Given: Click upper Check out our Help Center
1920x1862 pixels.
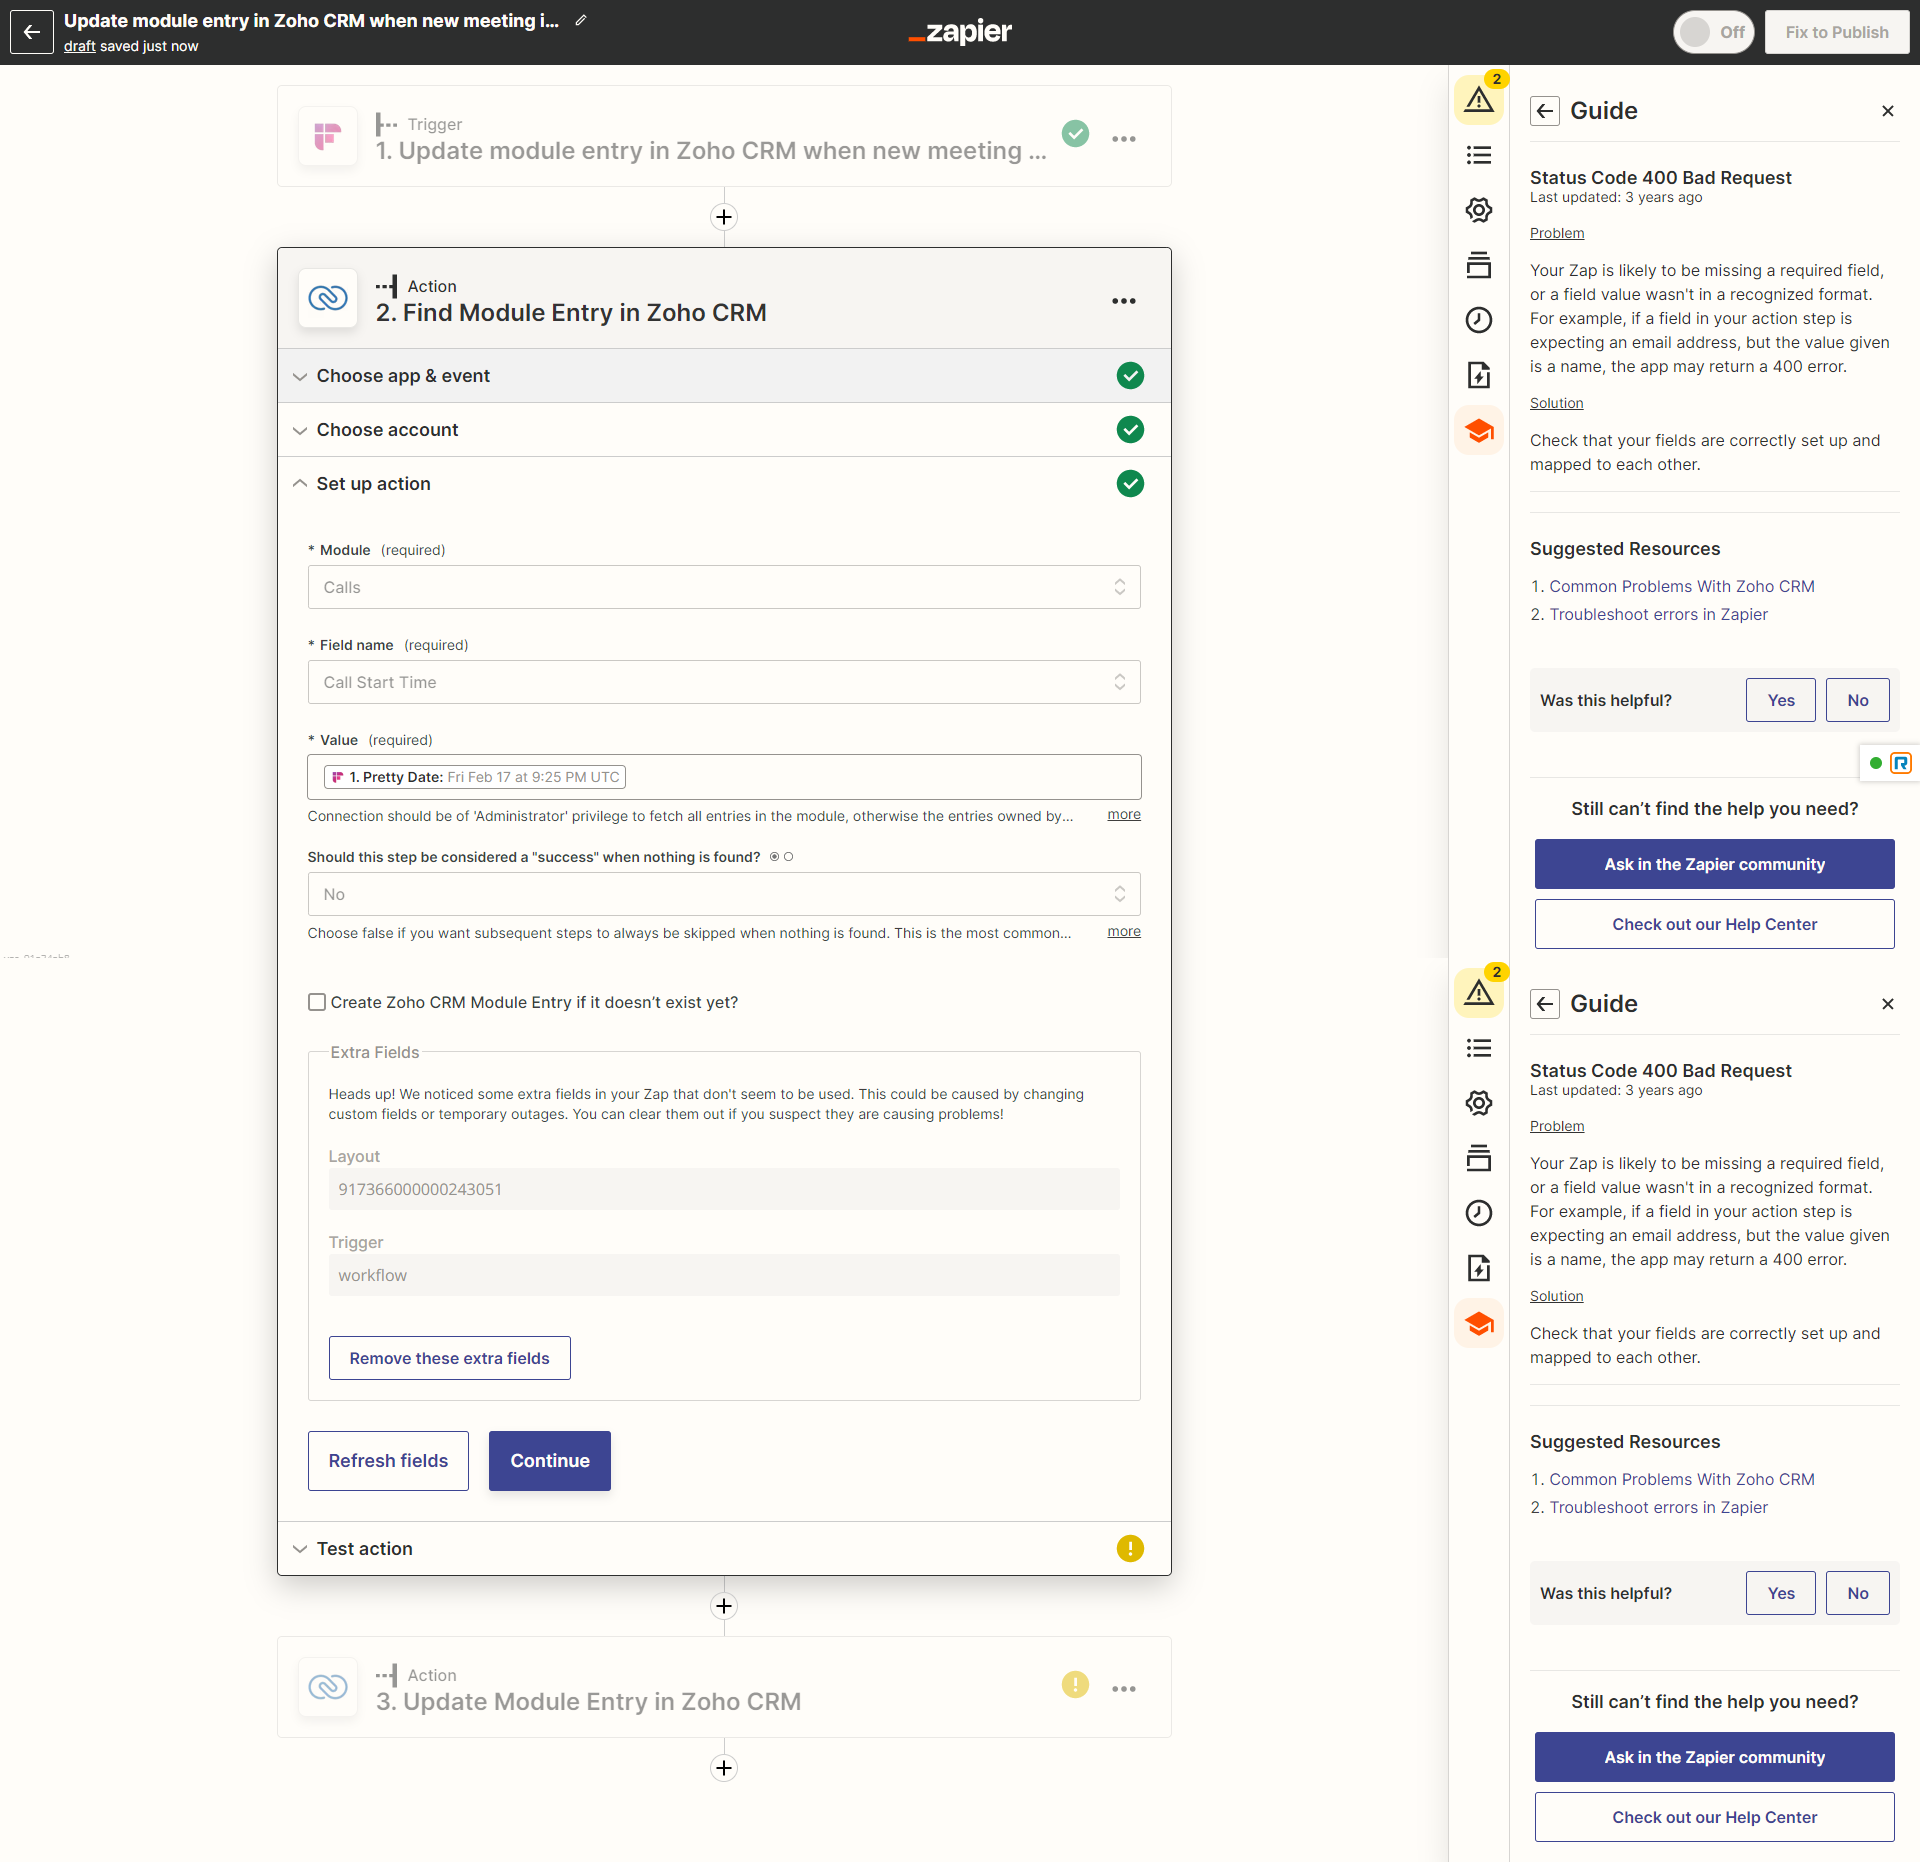Looking at the screenshot, I should pyautogui.click(x=1715, y=924).
